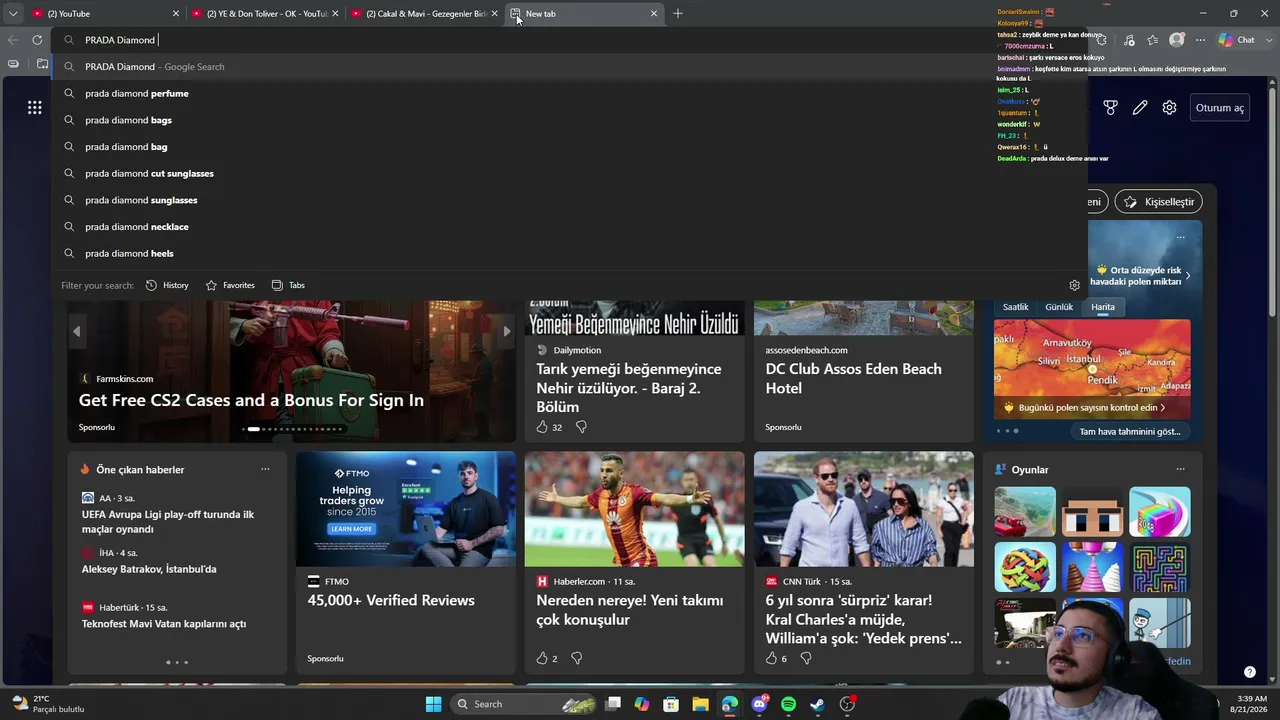Filter search by Favorites
This screenshot has width=1280, height=720.
coord(230,285)
